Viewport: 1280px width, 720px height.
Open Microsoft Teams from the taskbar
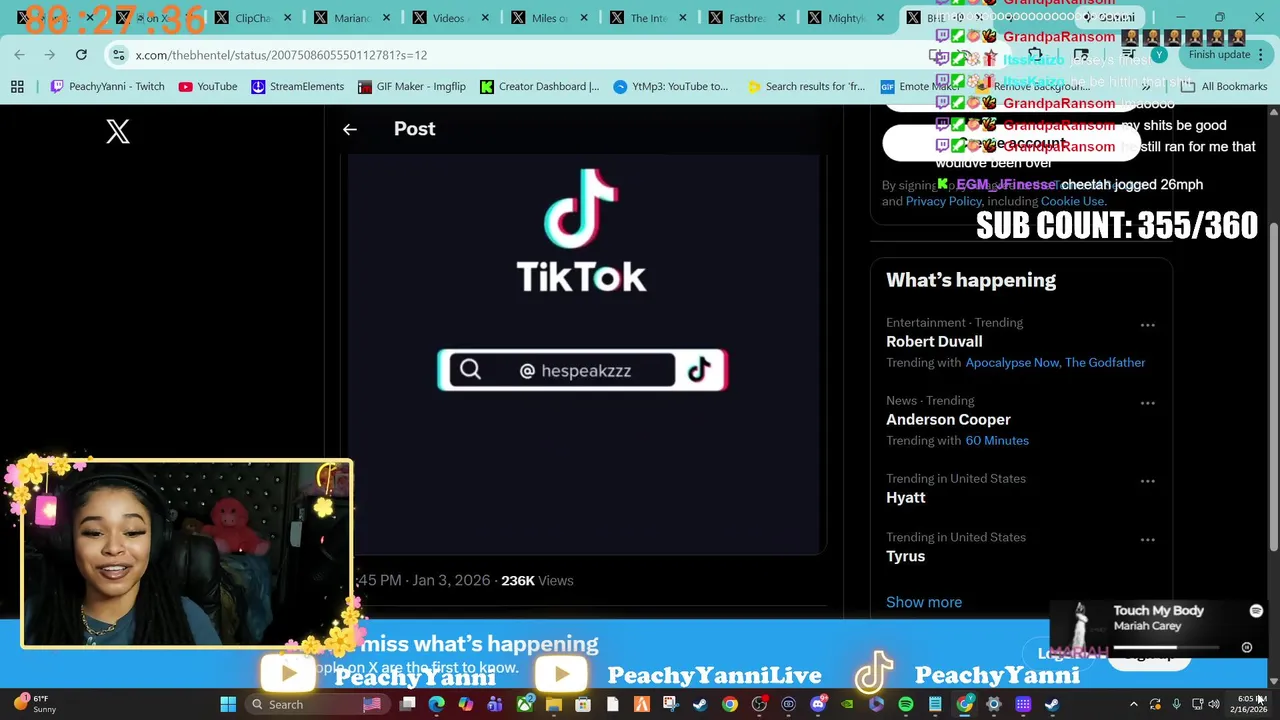click(495, 705)
